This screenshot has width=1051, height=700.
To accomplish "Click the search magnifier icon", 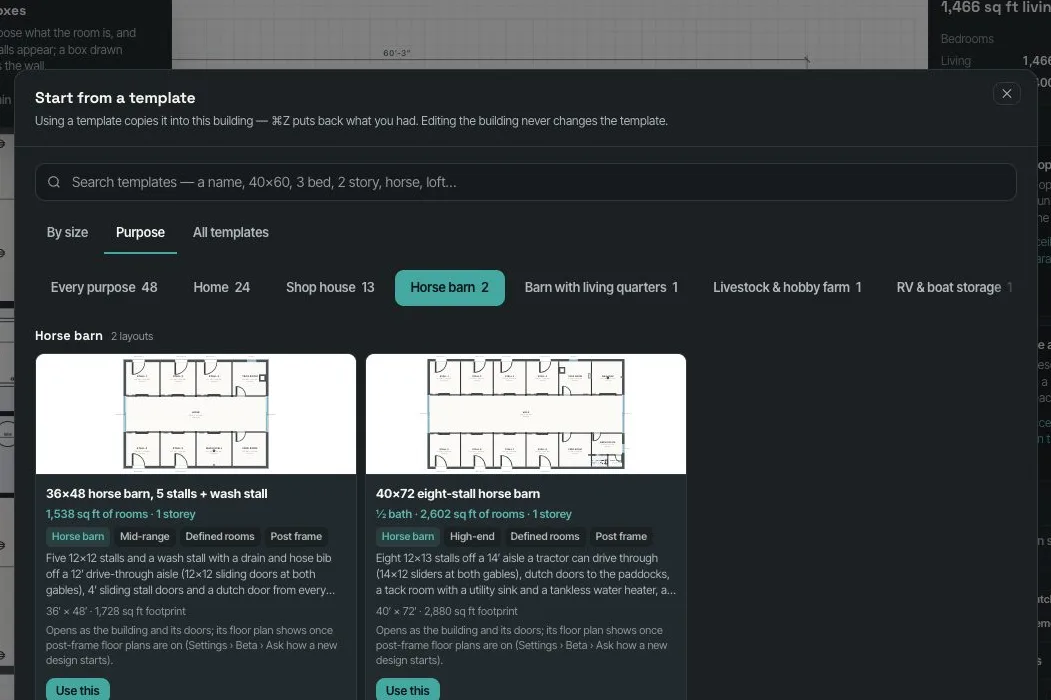I will [54, 182].
